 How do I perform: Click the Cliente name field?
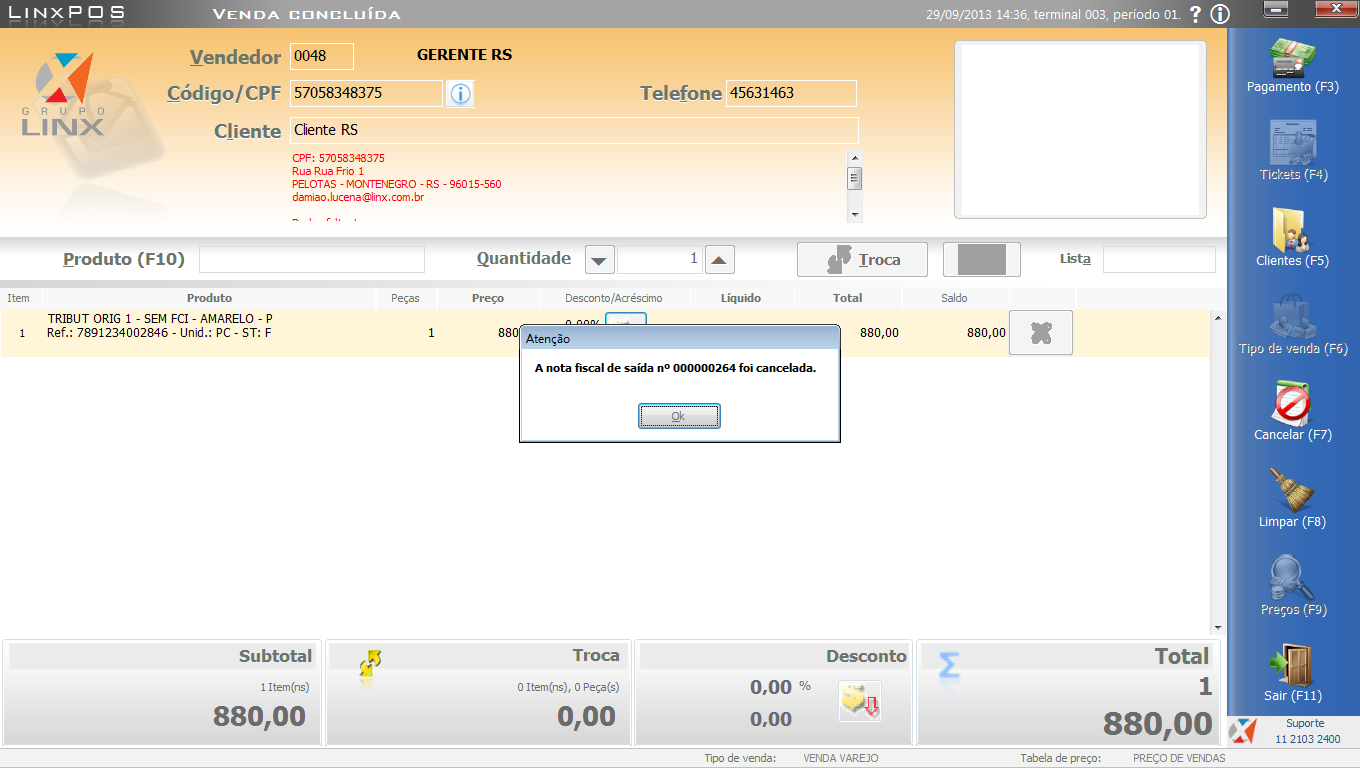[x=574, y=130]
